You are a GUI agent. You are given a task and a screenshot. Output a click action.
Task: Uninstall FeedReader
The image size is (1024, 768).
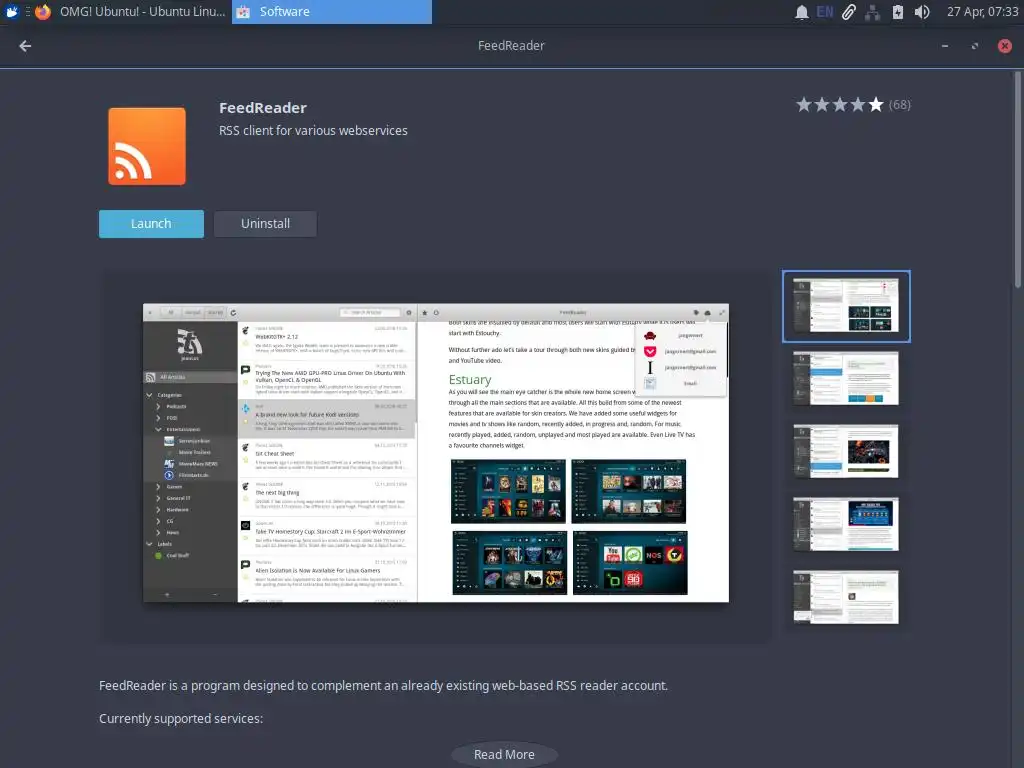point(265,224)
